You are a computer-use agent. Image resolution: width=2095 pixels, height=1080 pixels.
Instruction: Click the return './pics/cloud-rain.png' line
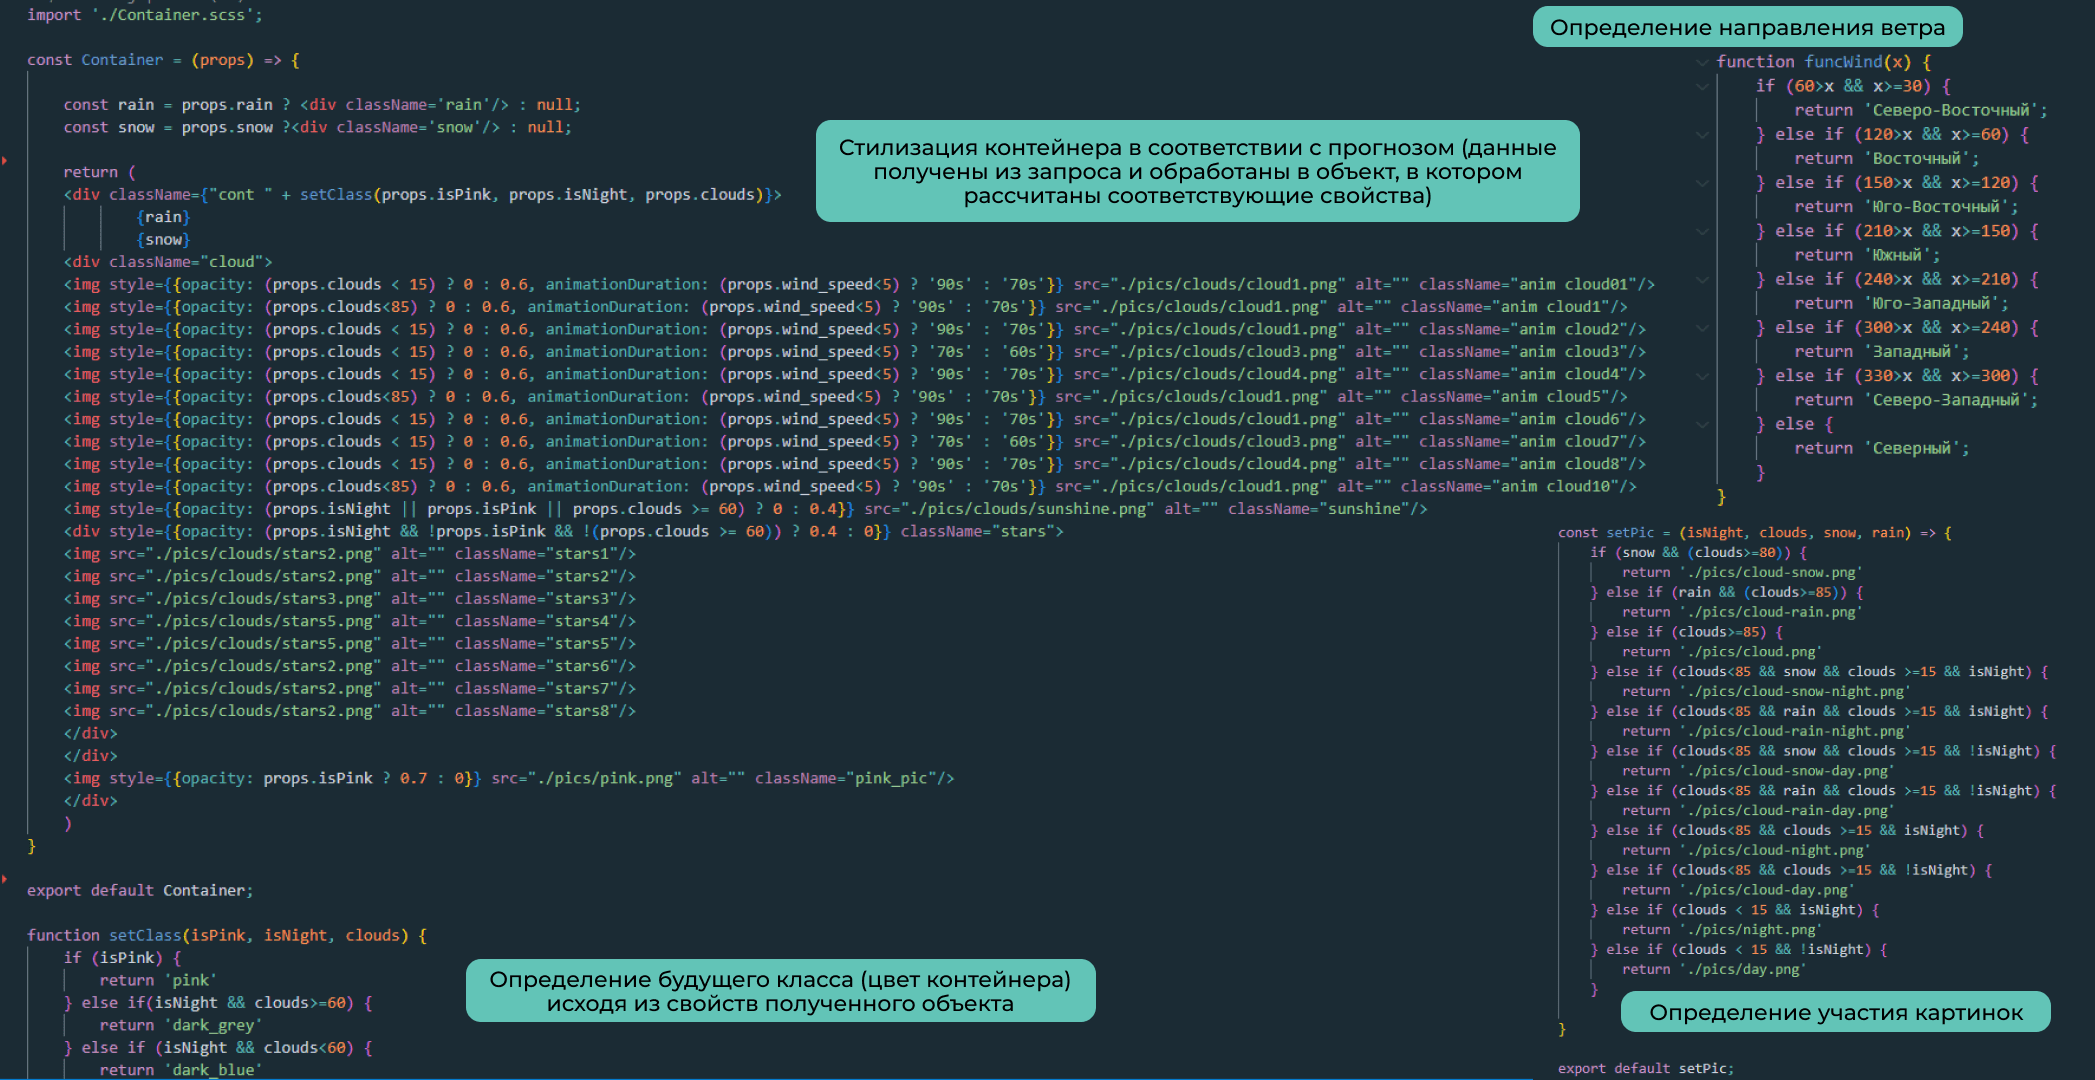1742,612
